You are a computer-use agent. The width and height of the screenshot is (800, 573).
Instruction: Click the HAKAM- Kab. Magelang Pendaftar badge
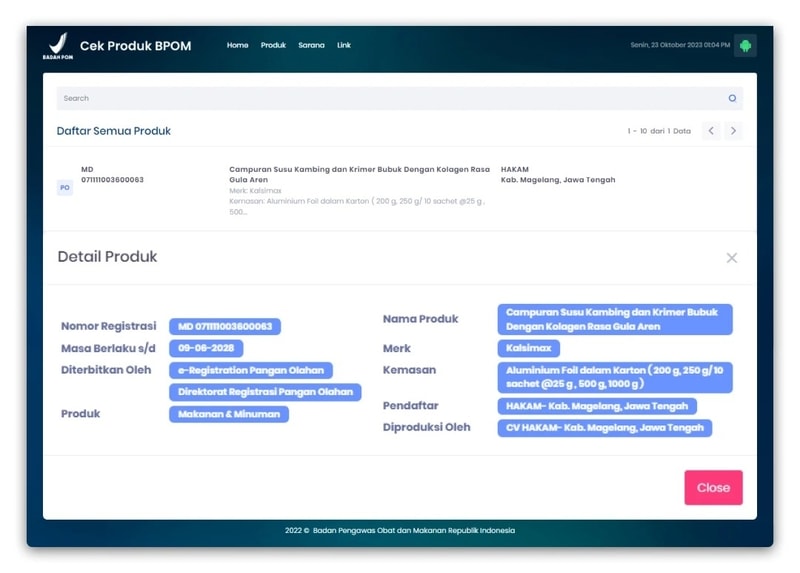[597, 406]
